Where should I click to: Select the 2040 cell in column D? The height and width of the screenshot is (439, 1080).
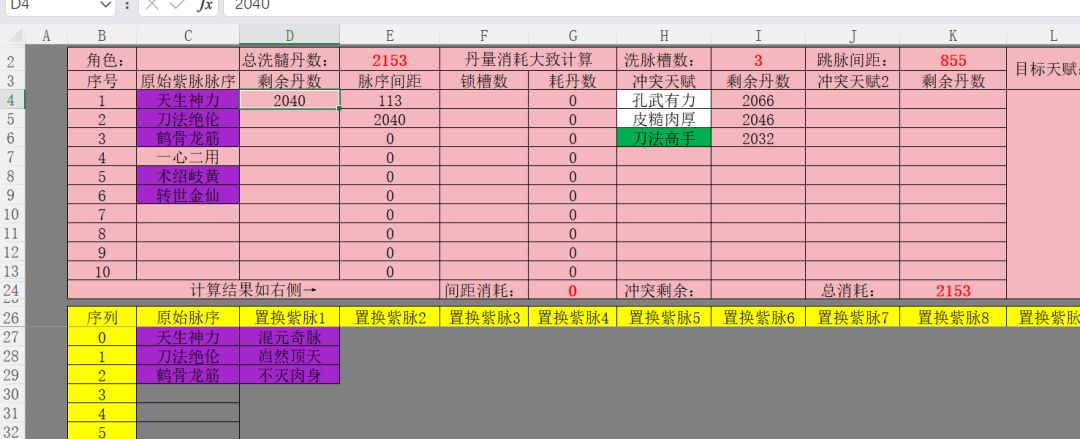pos(289,100)
